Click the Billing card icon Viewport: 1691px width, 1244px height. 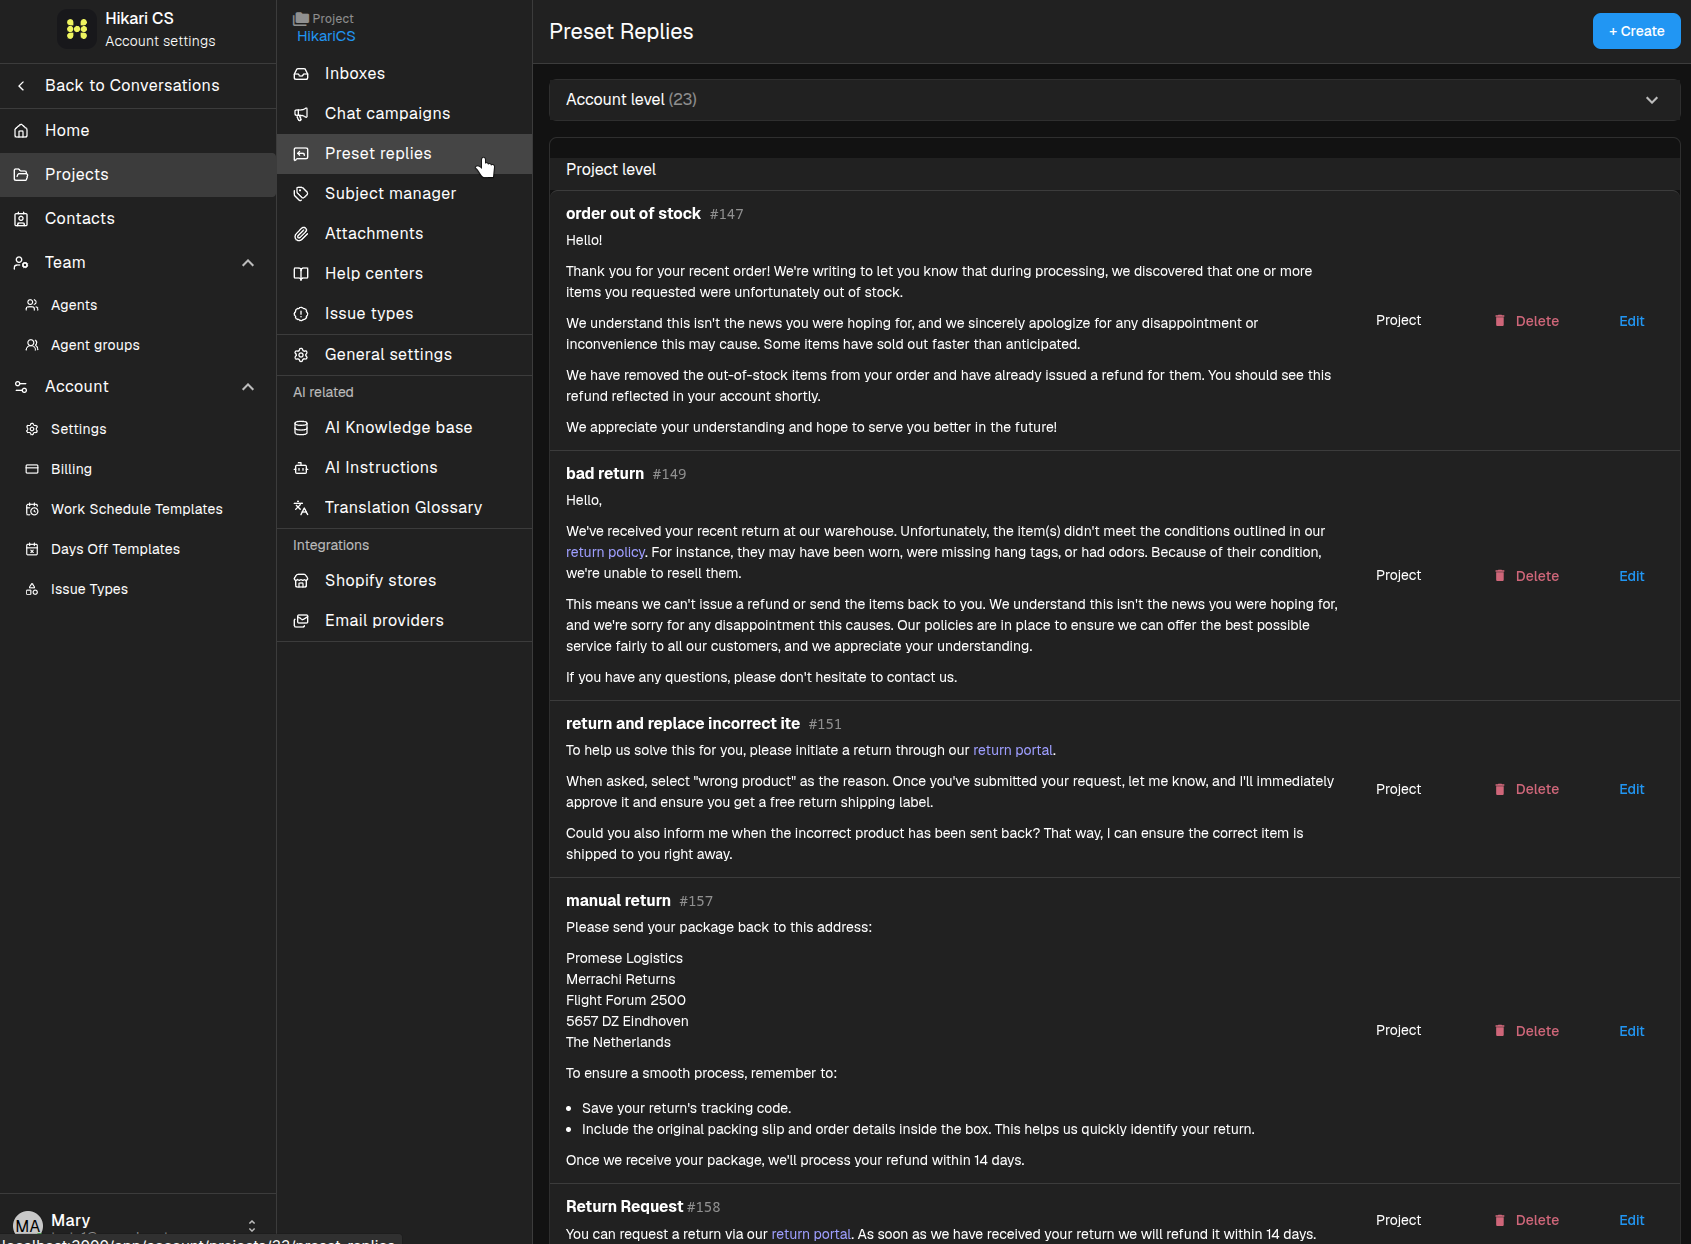click(32, 469)
